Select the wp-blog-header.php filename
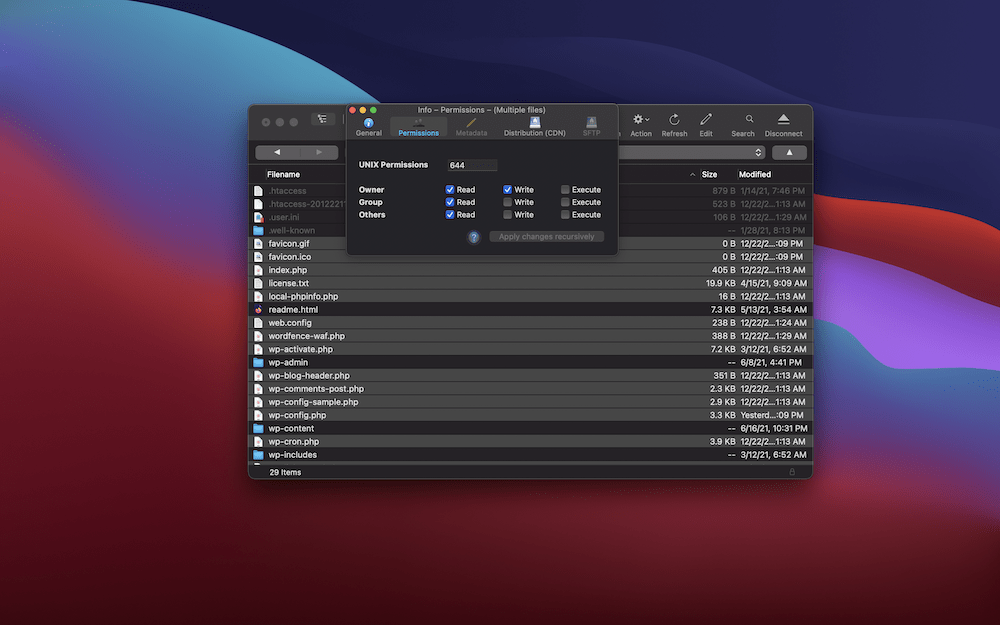The height and width of the screenshot is (625, 1000). (309, 376)
